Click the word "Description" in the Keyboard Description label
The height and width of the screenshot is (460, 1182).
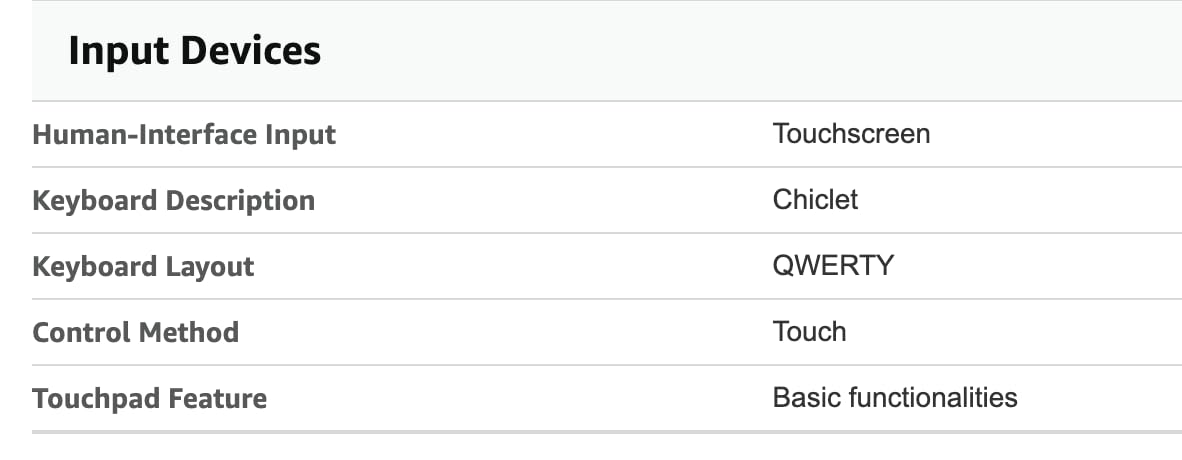(x=240, y=201)
